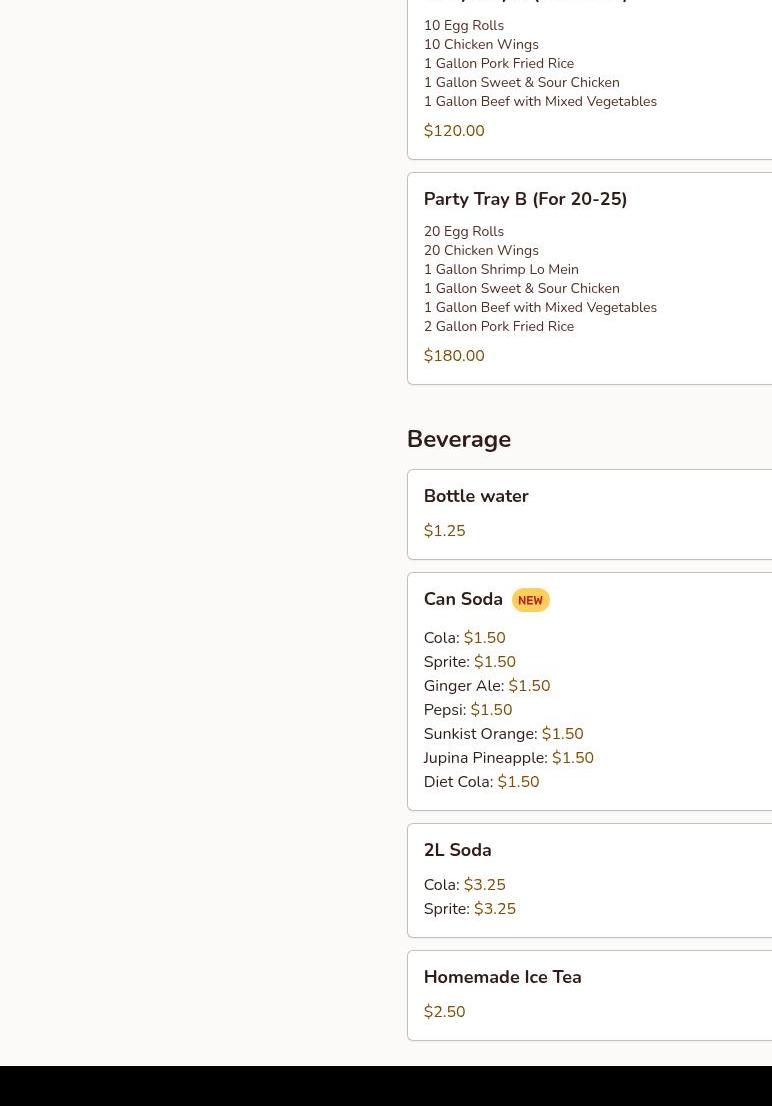Open the 2L Soda item title

point(457,850)
